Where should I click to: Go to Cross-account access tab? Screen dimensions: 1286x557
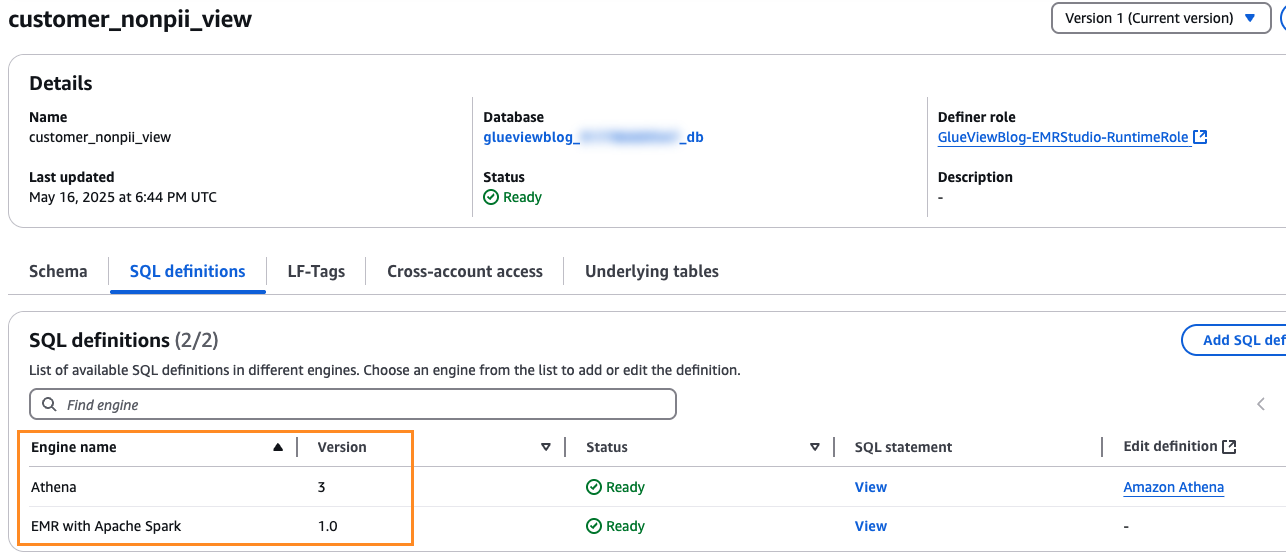tap(465, 271)
